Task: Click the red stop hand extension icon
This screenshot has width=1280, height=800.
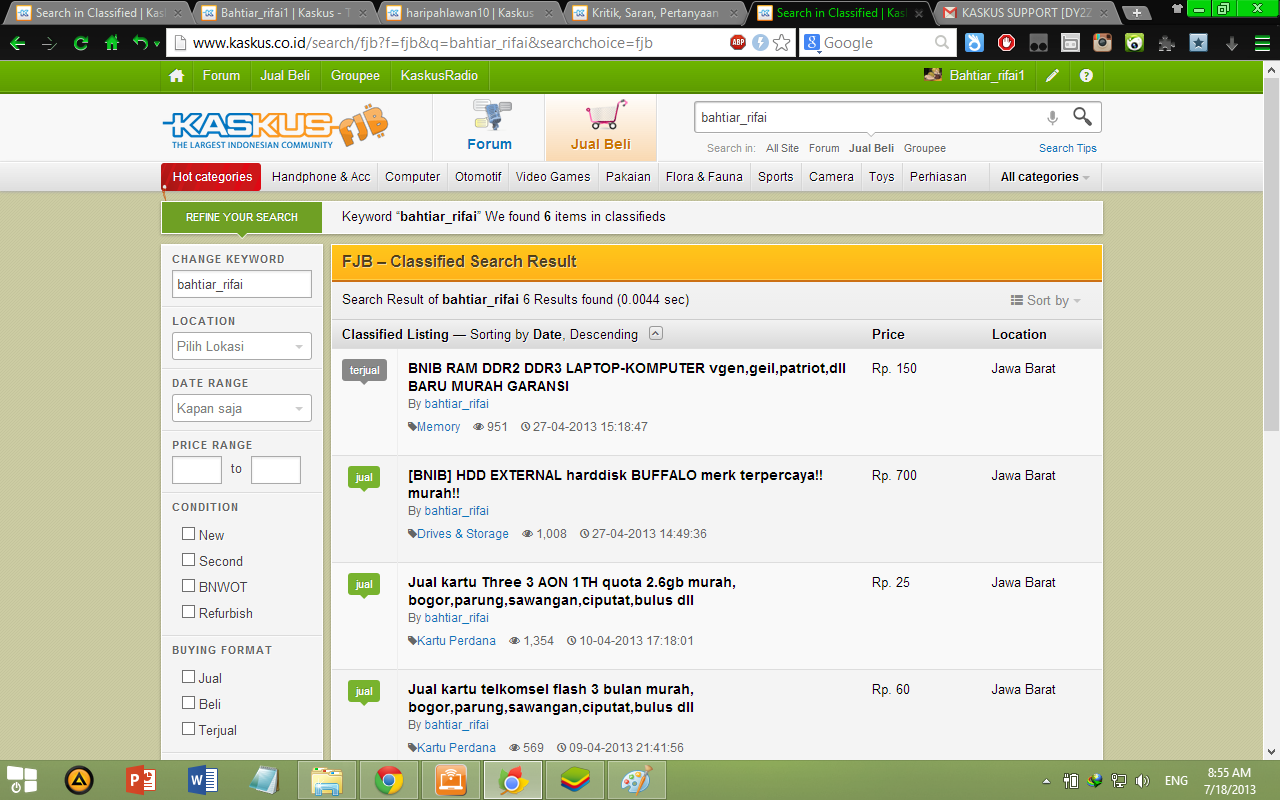Action: click(x=1007, y=43)
